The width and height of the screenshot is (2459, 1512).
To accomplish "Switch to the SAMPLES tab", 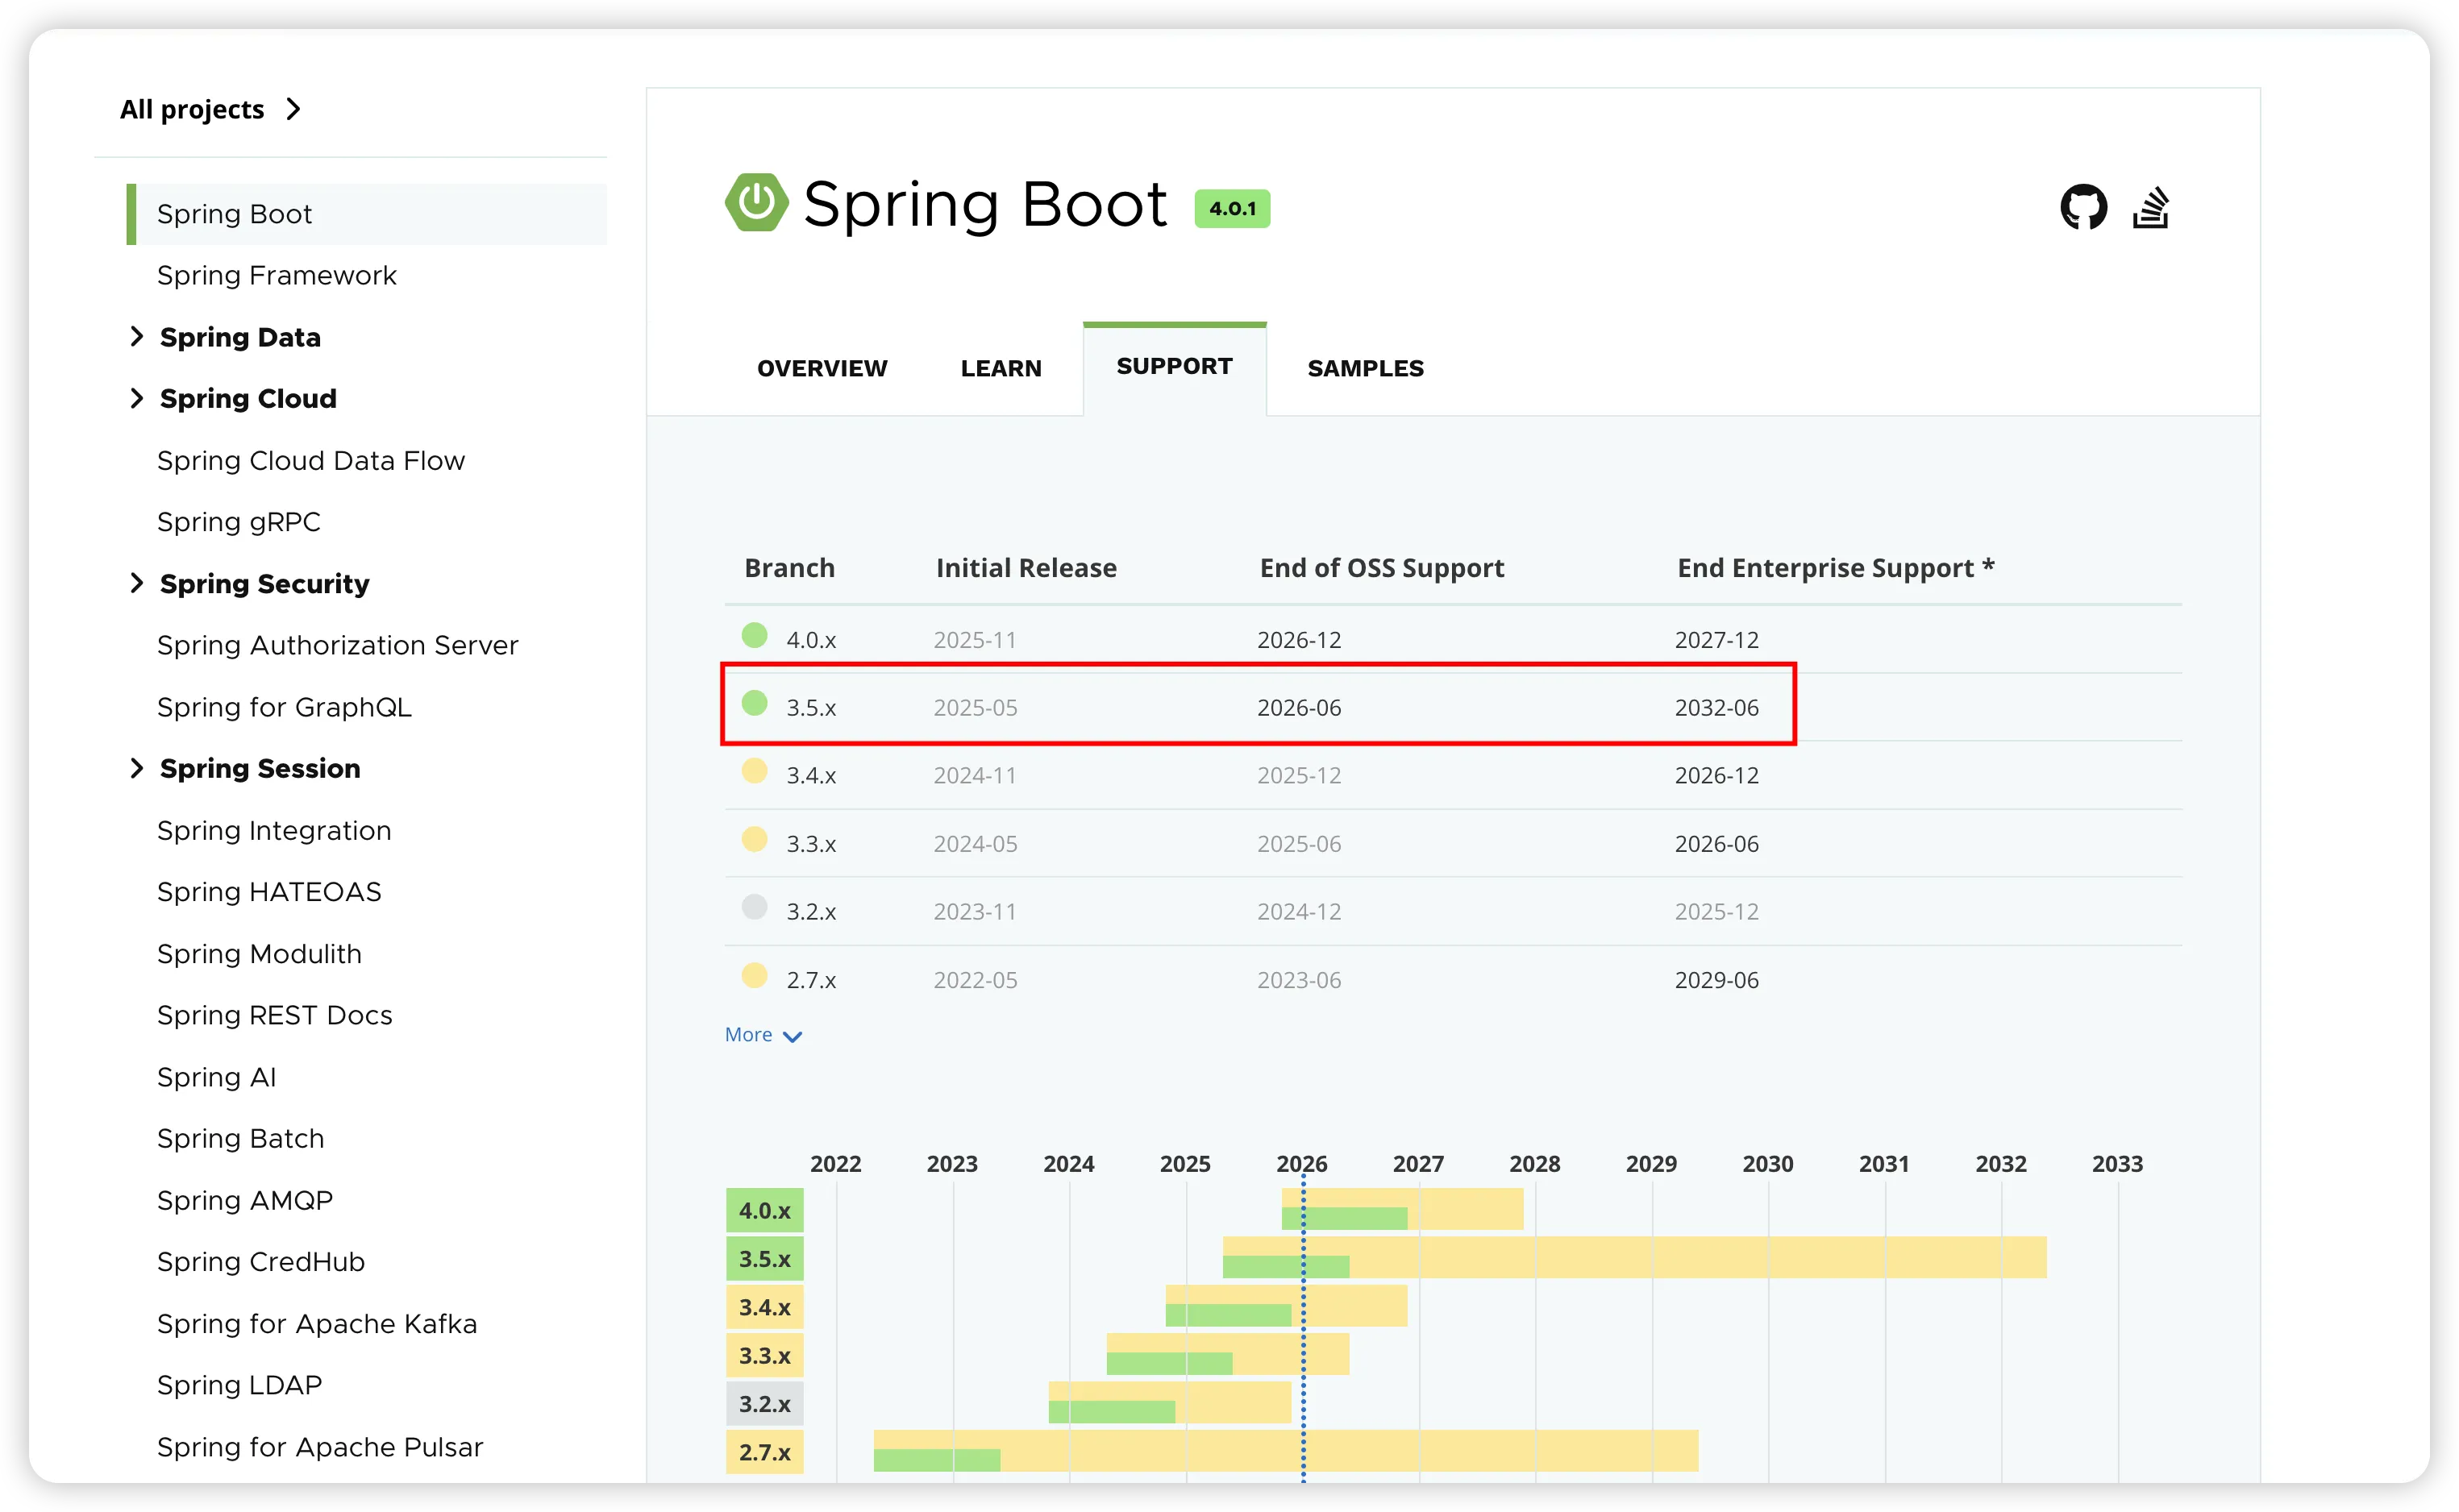I will 1365,368.
